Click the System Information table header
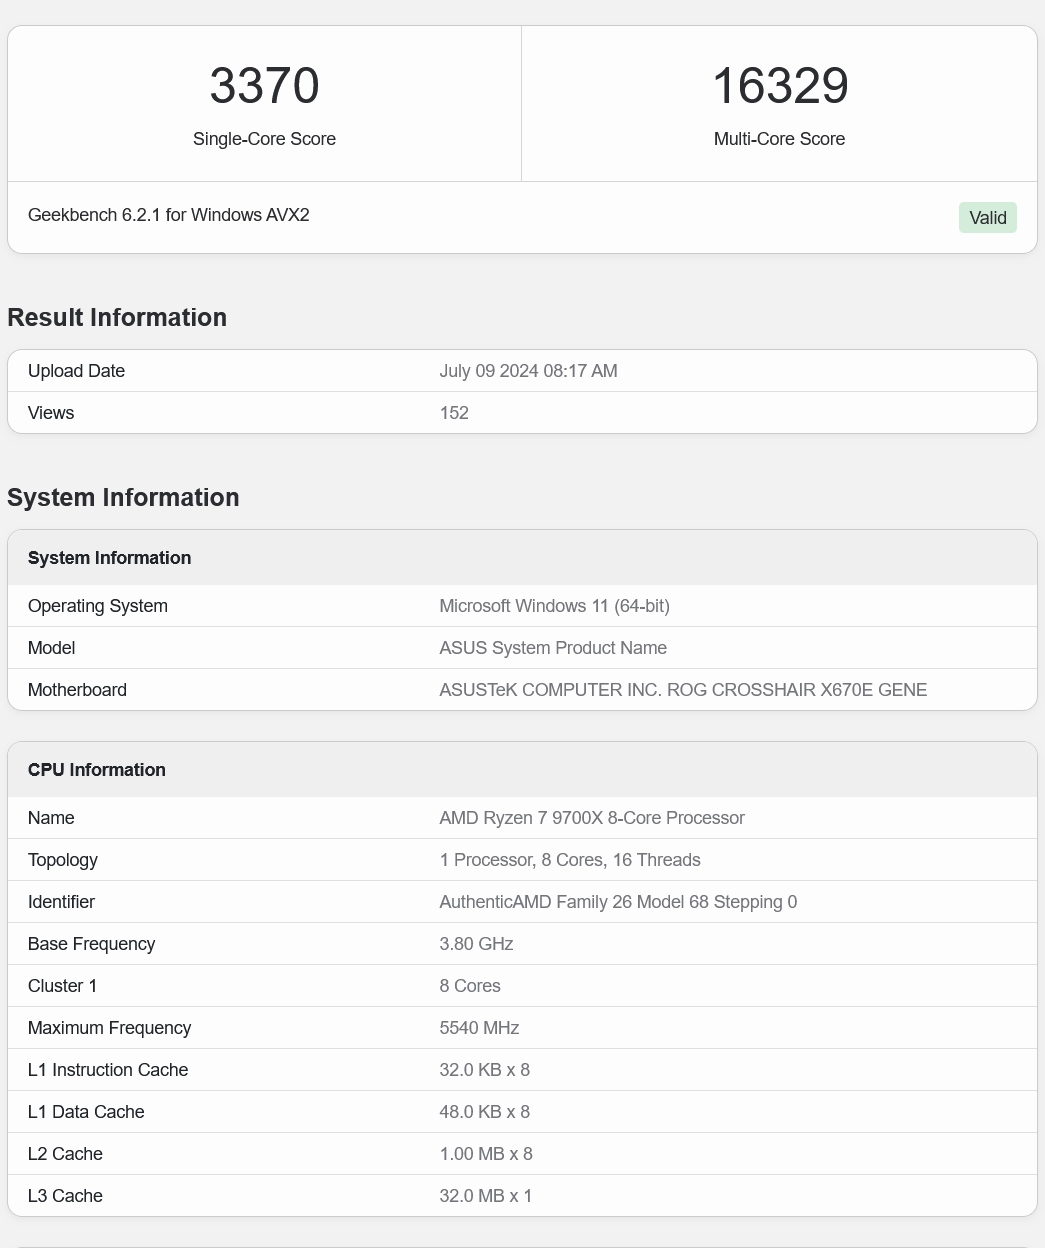 (x=109, y=558)
